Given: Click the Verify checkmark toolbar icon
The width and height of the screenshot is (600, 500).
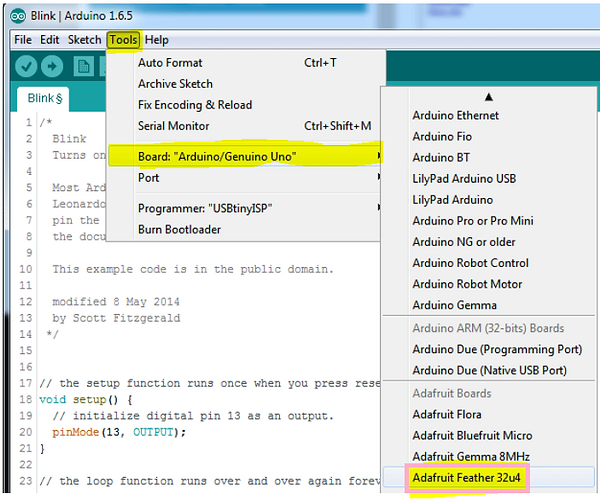Looking at the screenshot, I should tap(26, 67).
